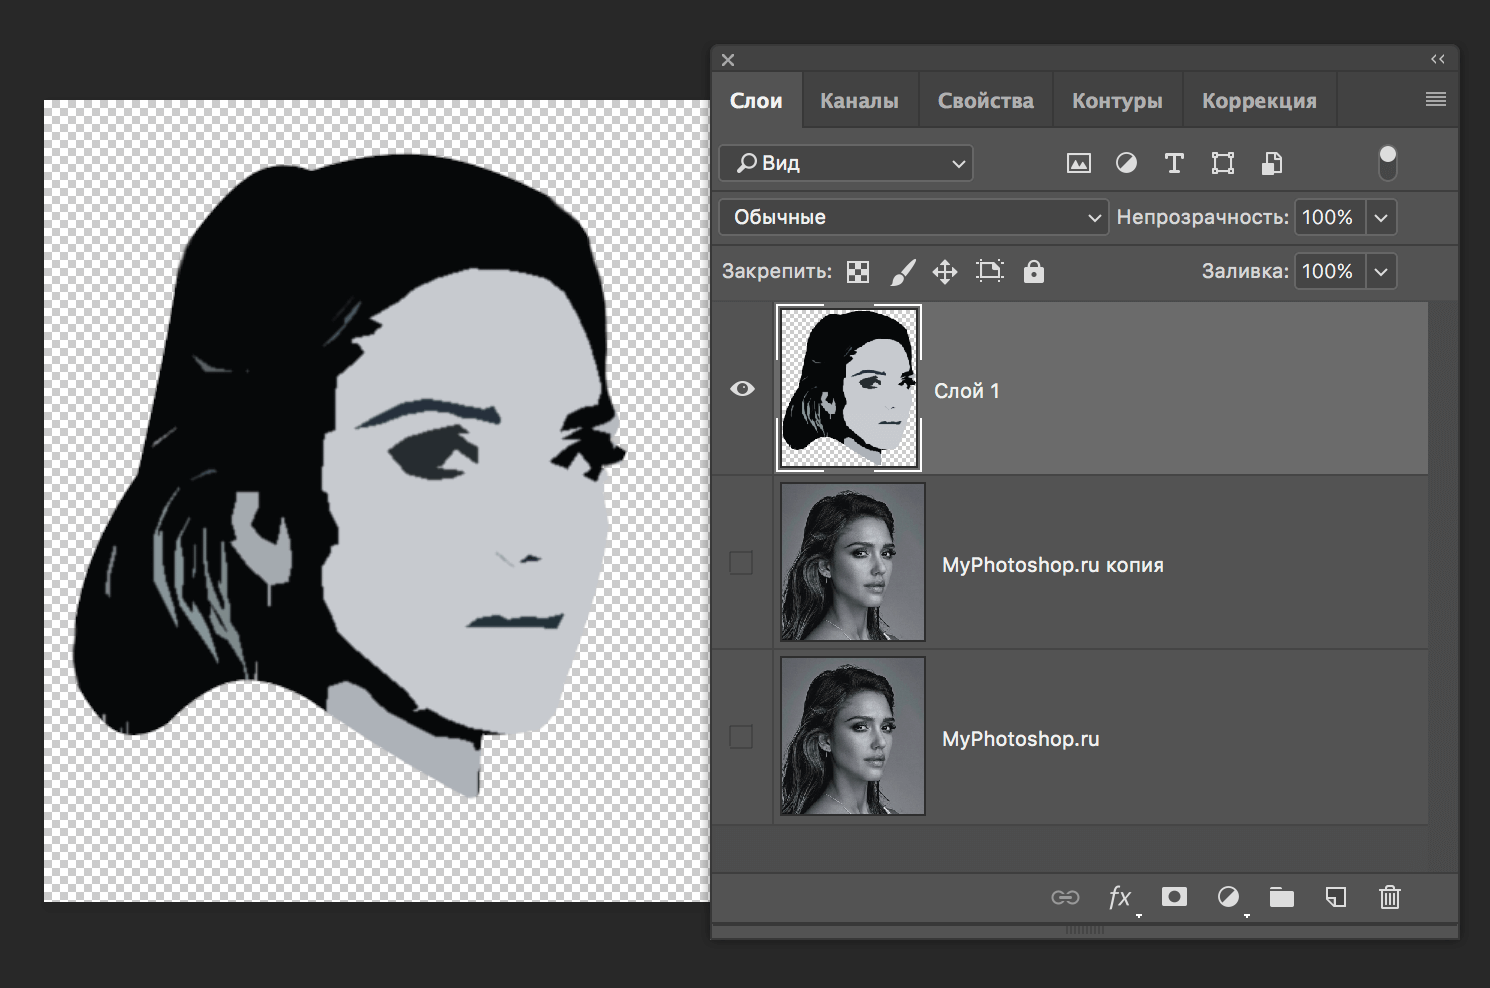1490x988 pixels.
Task: Filter layers by type (T) icon
Action: point(1174,164)
